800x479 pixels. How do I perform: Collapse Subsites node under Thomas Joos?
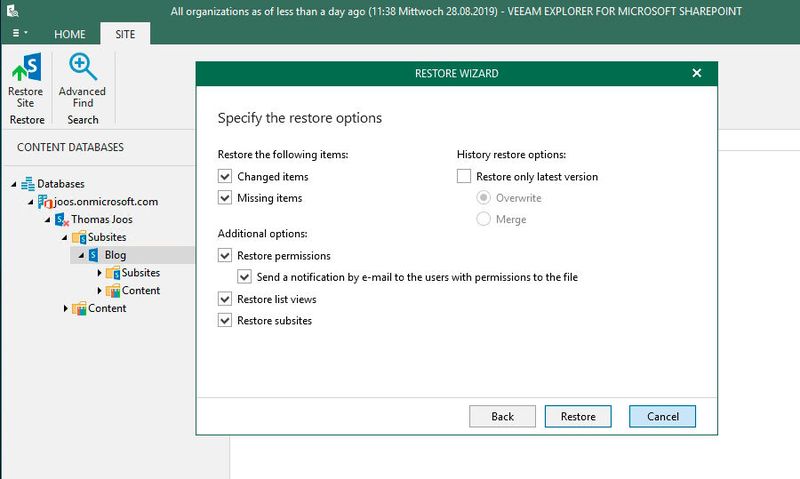tap(65, 238)
